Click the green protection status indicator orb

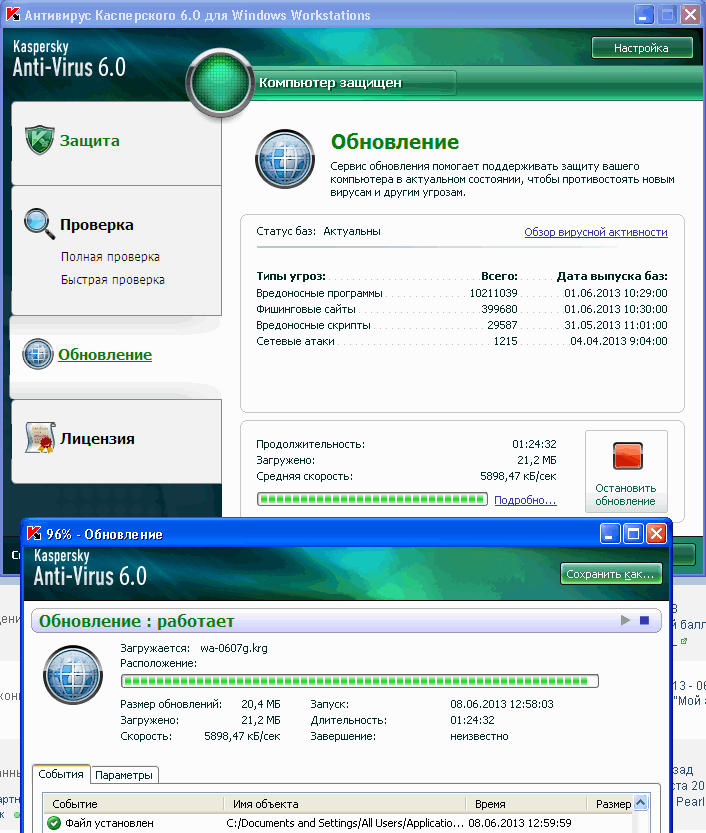click(219, 83)
